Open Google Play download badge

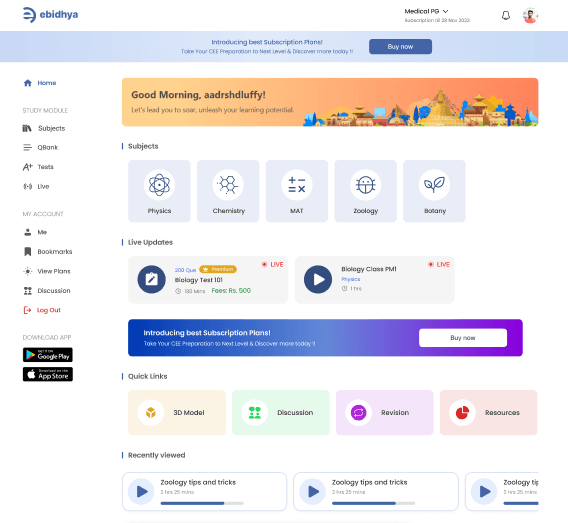click(48, 355)
